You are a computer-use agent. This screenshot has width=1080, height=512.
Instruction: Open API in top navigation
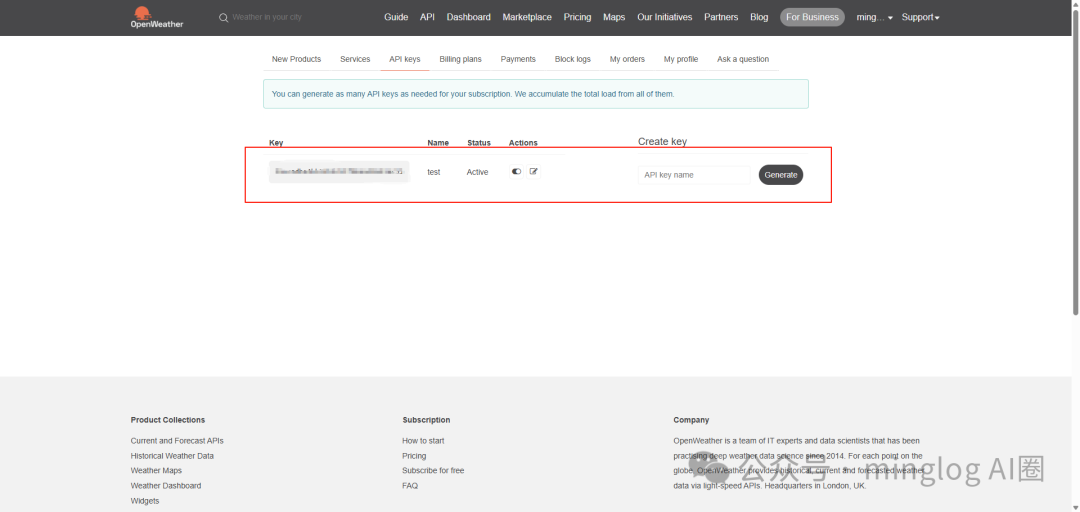[x=427, y=17]
